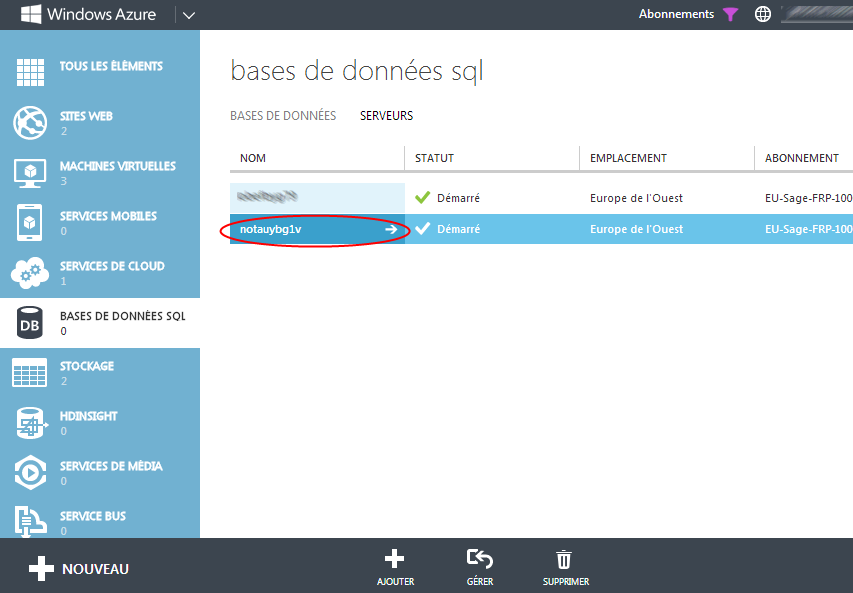Click the green checkmark in first server row
853x593 pixels.
(x=423, y=197)
